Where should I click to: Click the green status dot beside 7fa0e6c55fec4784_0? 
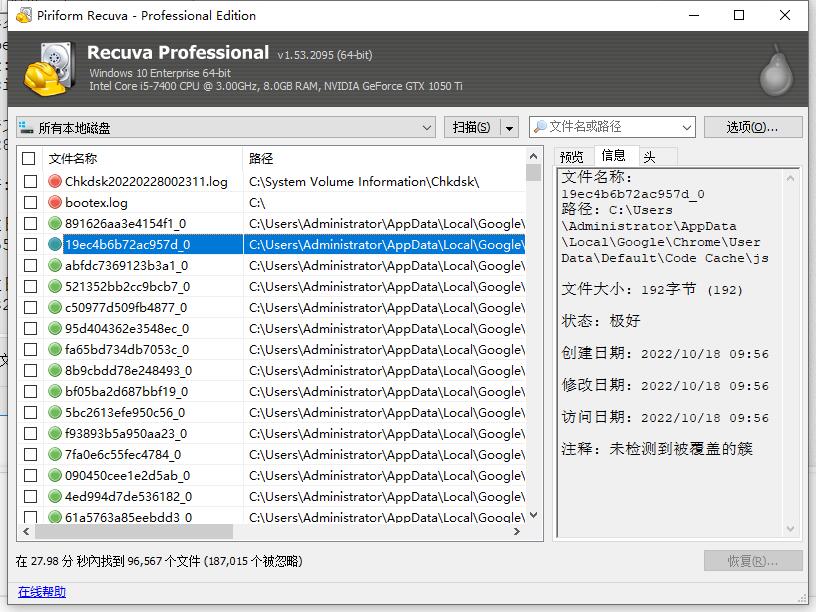tap(55, 454)
